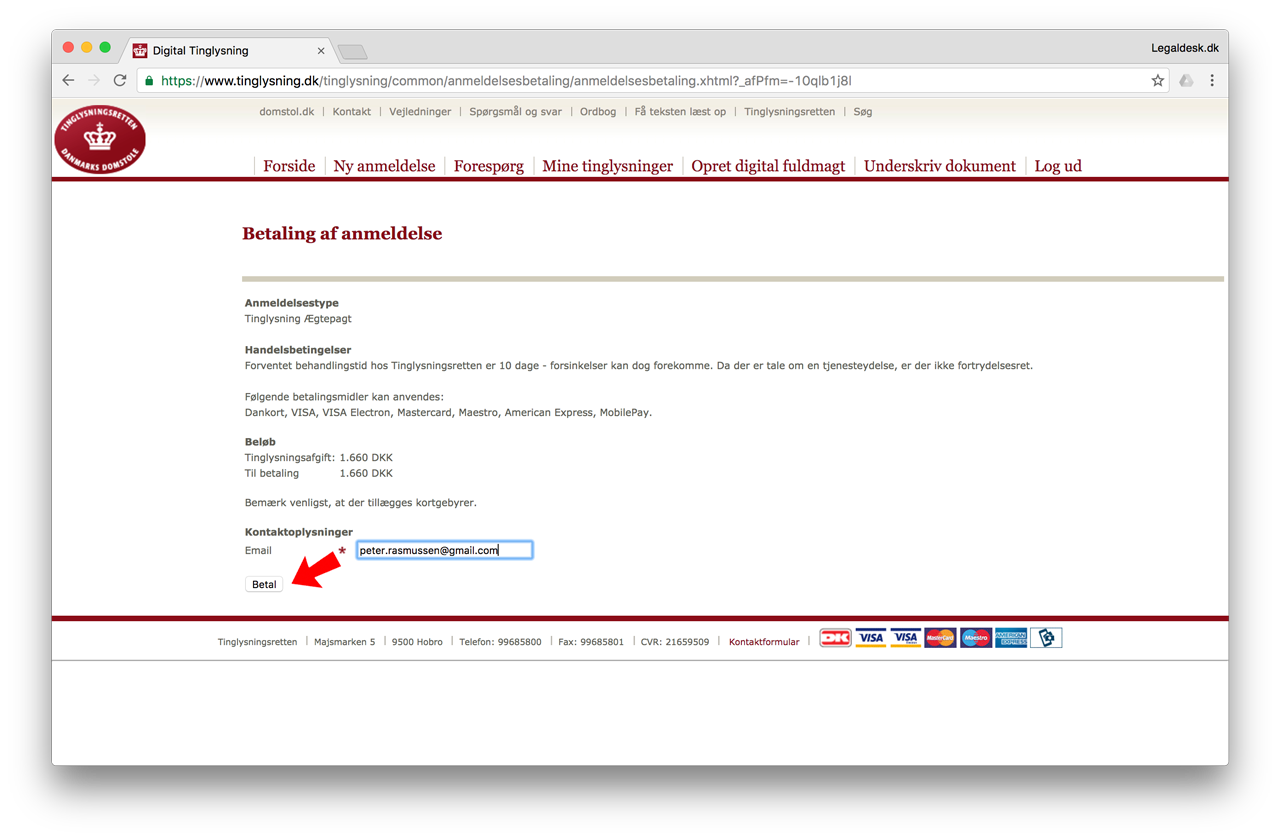This screenshot has width=1280, height=839.
Task: Click the Betal button
Action: click(264, 584)
